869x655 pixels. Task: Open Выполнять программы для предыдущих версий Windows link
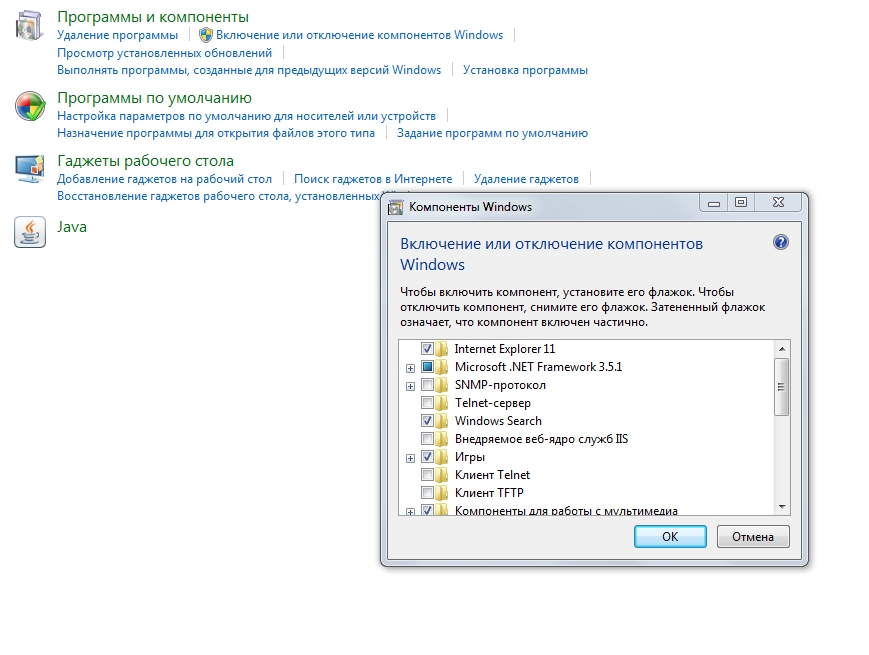click(249, 70)
